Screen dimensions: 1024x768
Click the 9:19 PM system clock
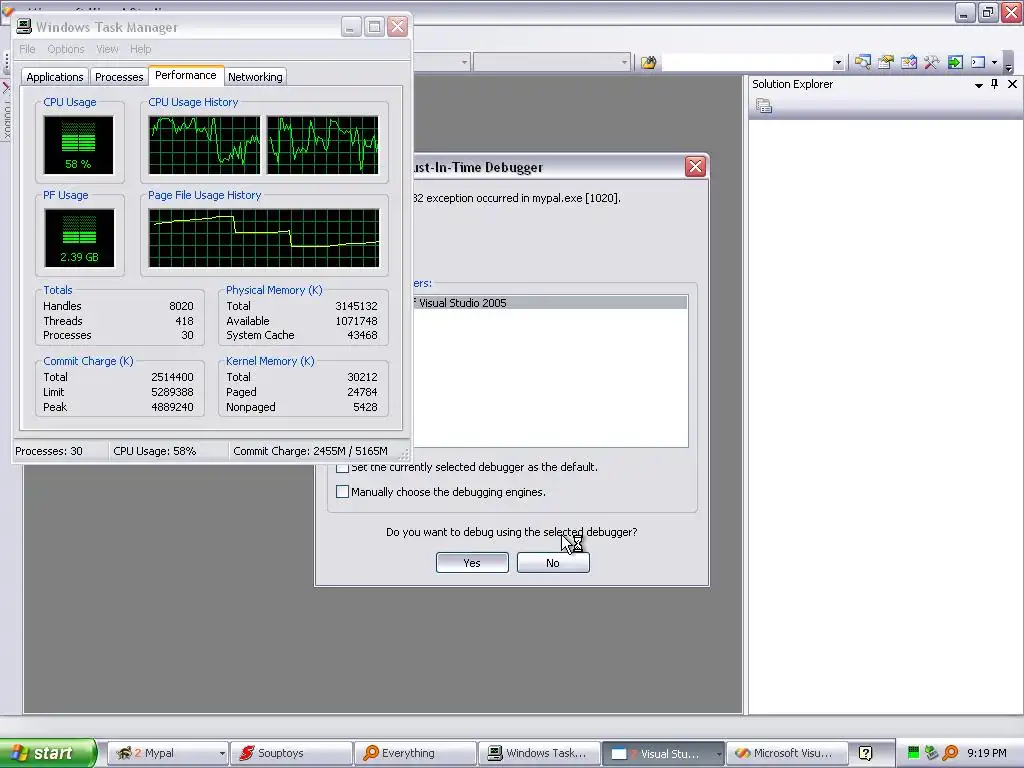click(987, 753)
